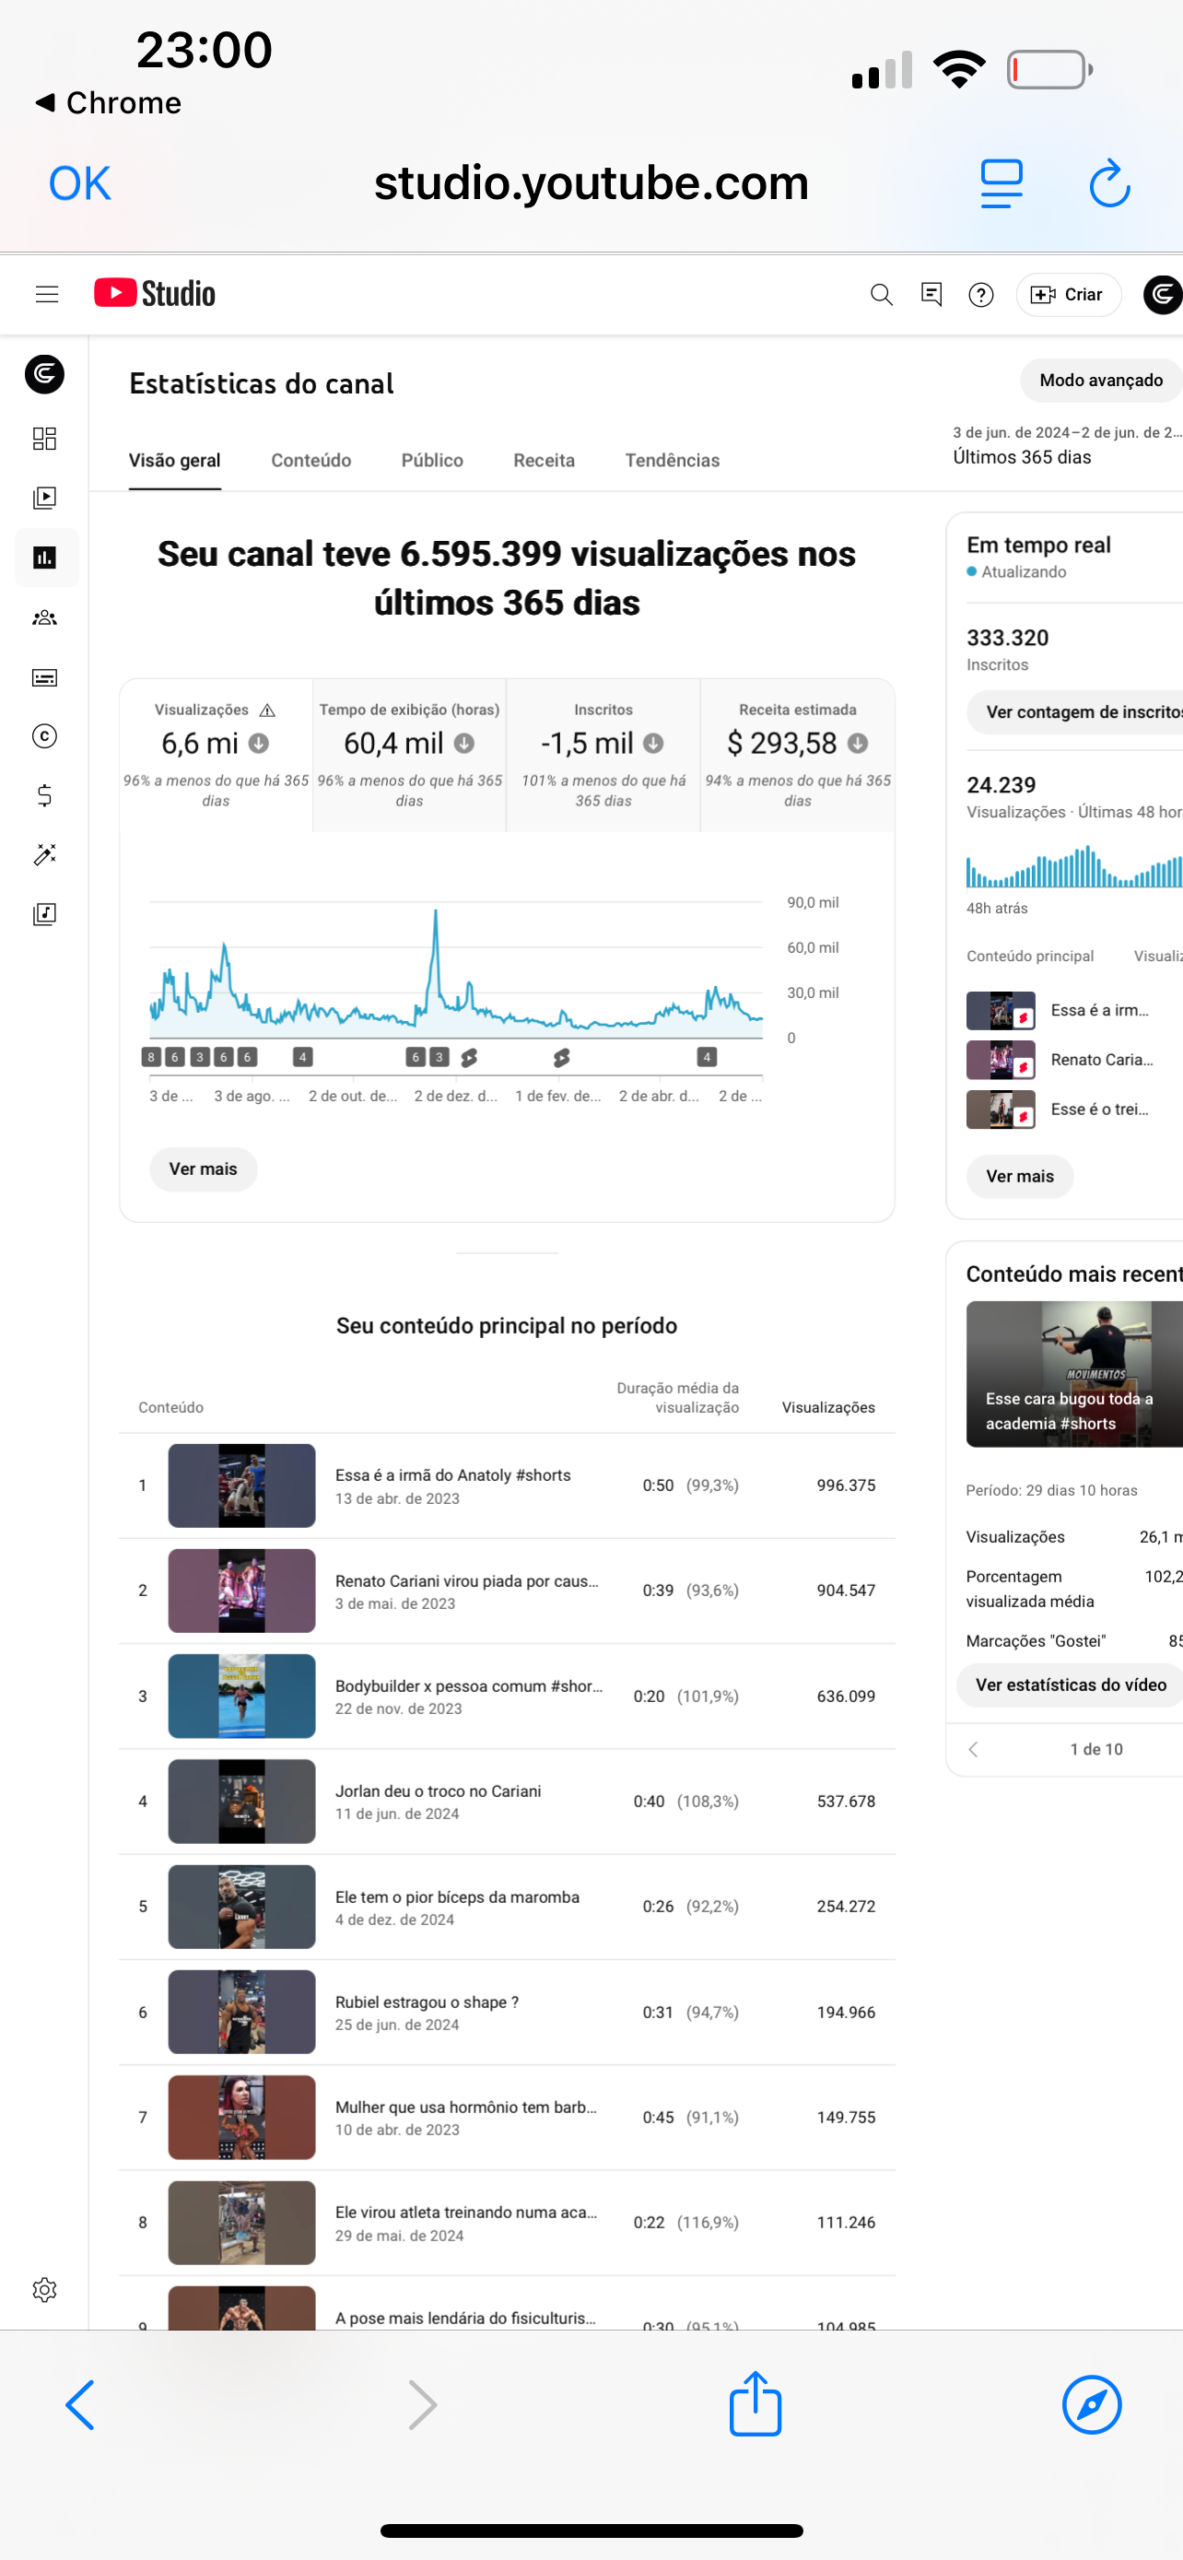
Task: Open the Earn dollar icon in the sidebar
Action: [x=45, y=795]
